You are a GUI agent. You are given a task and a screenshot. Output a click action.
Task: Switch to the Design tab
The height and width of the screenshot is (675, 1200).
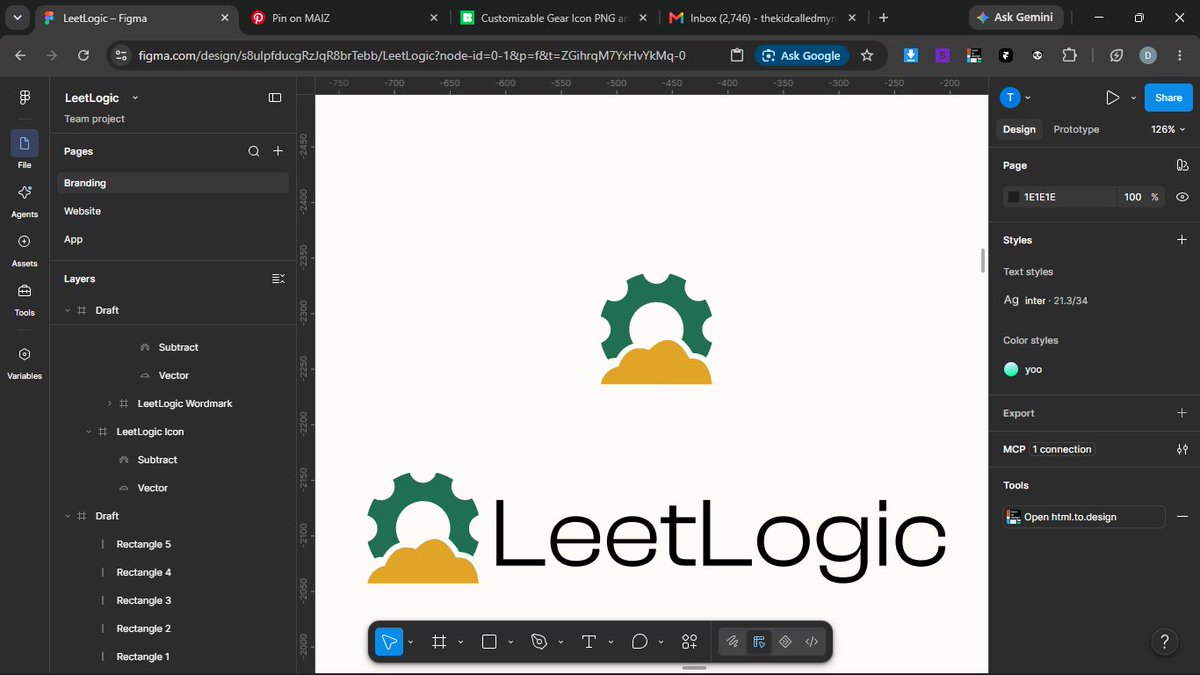click(x=1019, y=130)
